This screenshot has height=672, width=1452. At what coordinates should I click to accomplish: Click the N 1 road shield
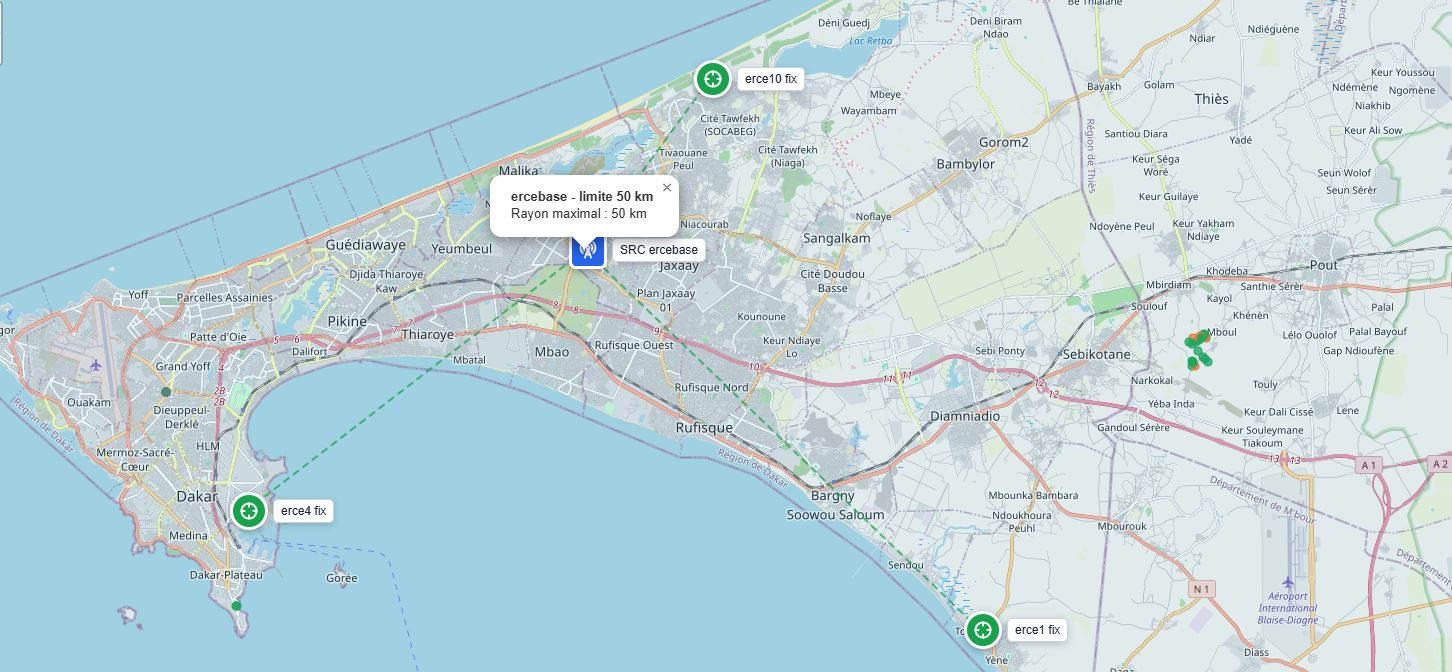(1202, 589)
